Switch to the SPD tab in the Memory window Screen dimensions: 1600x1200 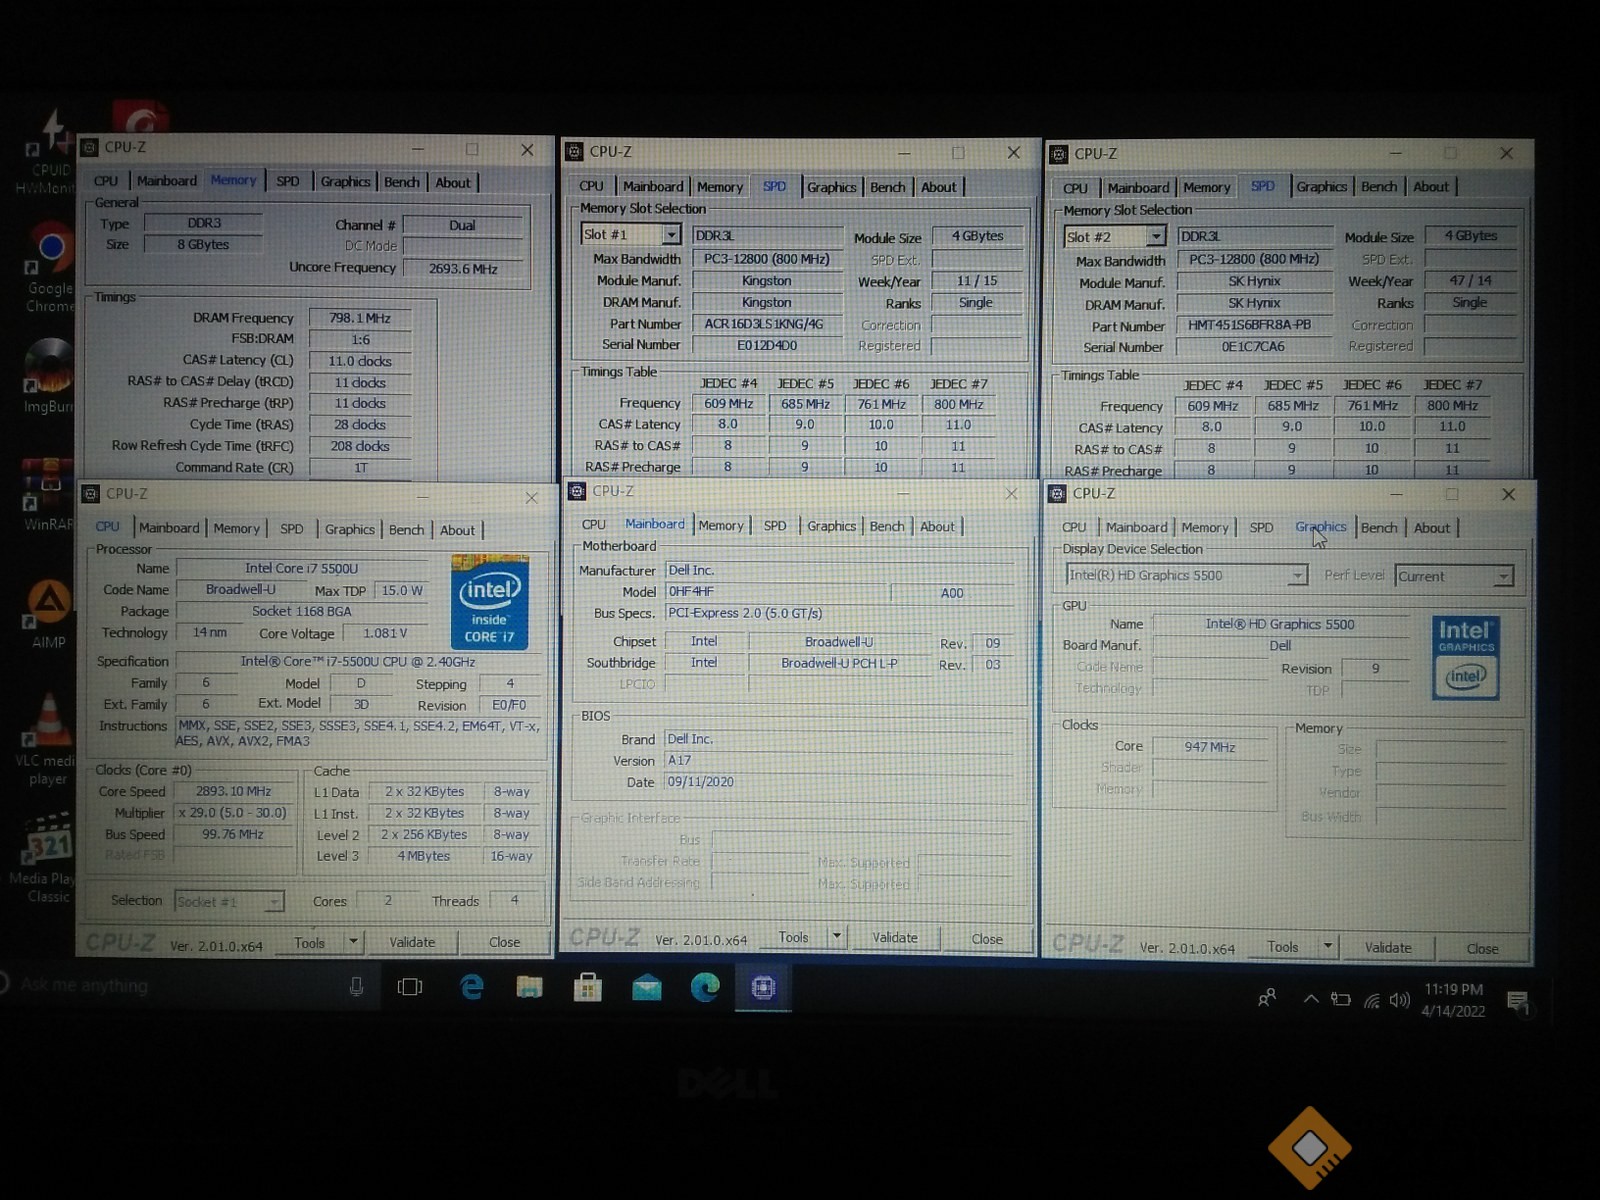pyautogui.click(x=288, y=182)
